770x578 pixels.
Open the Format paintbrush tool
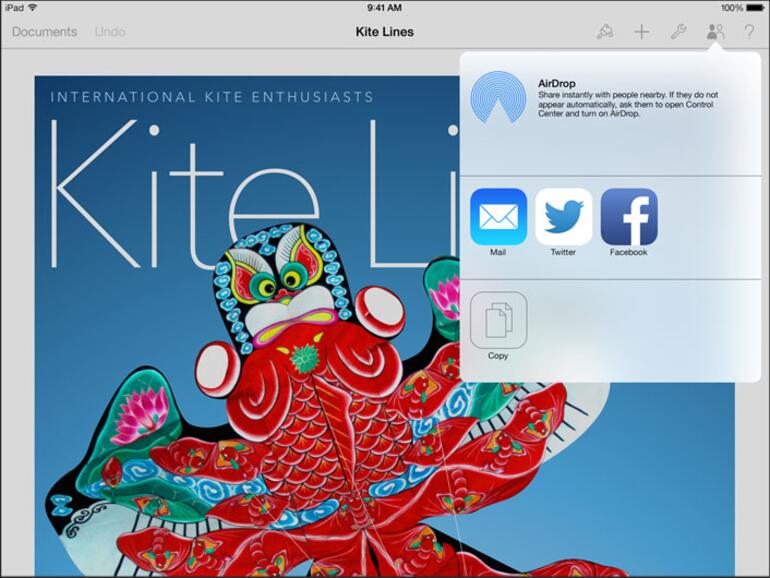pyautogui.click(x=605, y=32)
